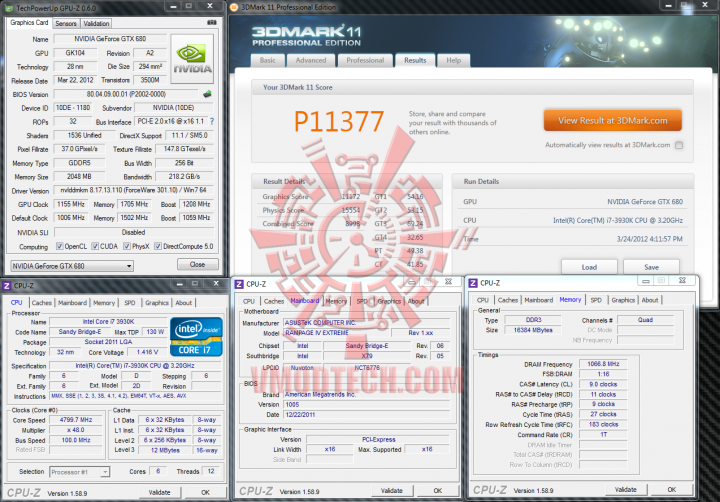Click the GPU-Z title bar app icon
This screenshot has height=502, width=720.
click(9, 8)
